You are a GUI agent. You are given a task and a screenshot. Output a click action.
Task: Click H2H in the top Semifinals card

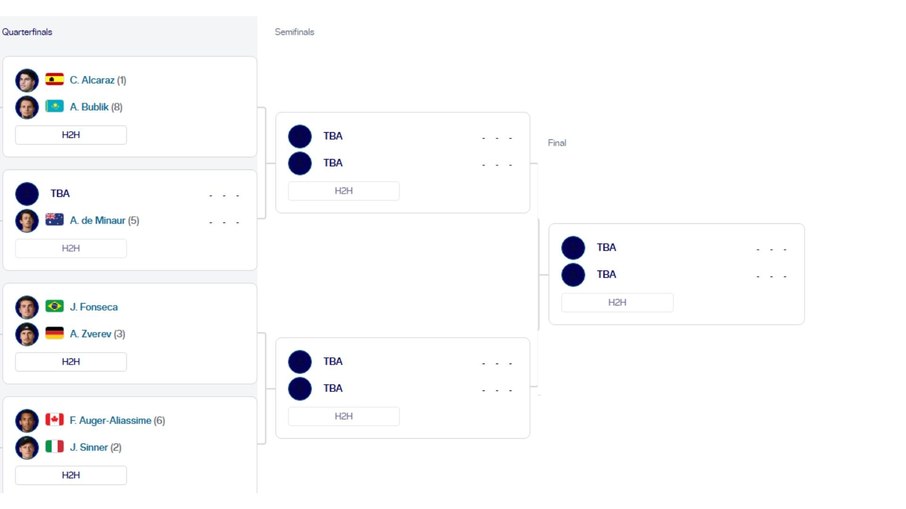pyautogui.click(x=344, y=191)
